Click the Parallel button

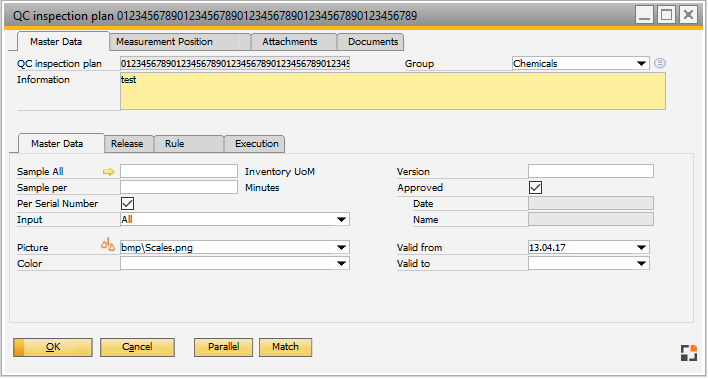(x=224, y=347)
